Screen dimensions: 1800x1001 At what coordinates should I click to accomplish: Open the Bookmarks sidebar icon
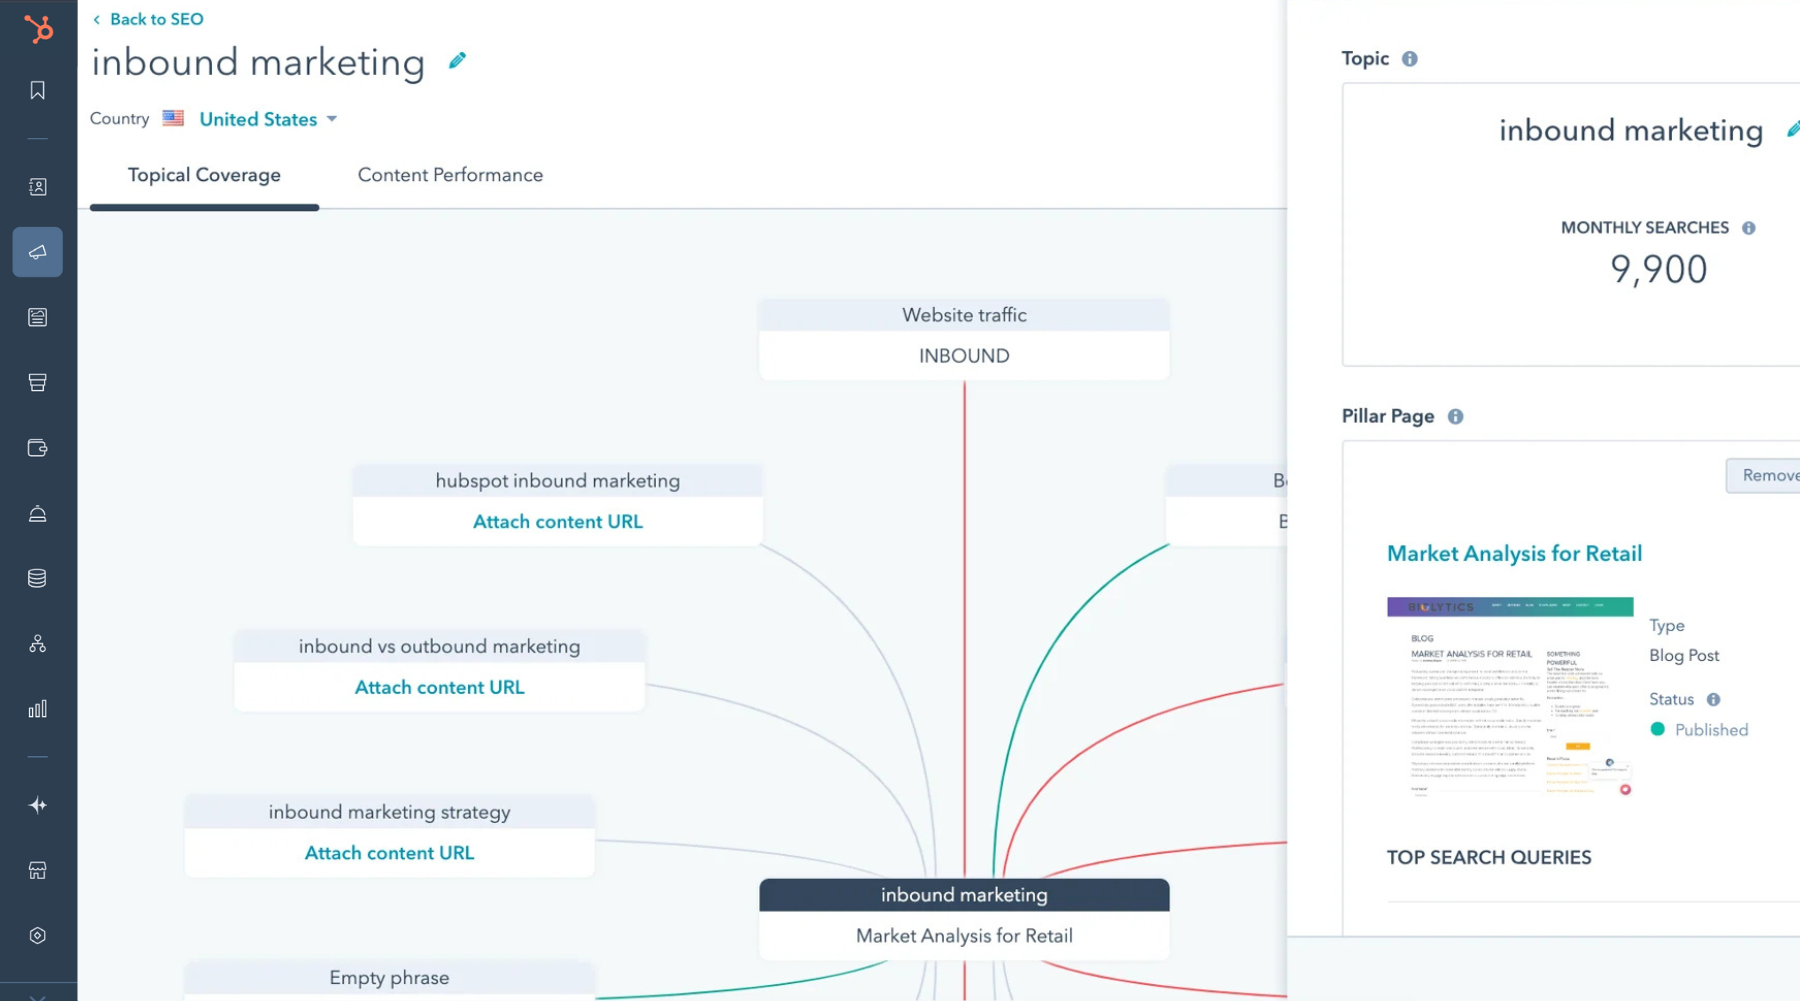click(38, 91)
